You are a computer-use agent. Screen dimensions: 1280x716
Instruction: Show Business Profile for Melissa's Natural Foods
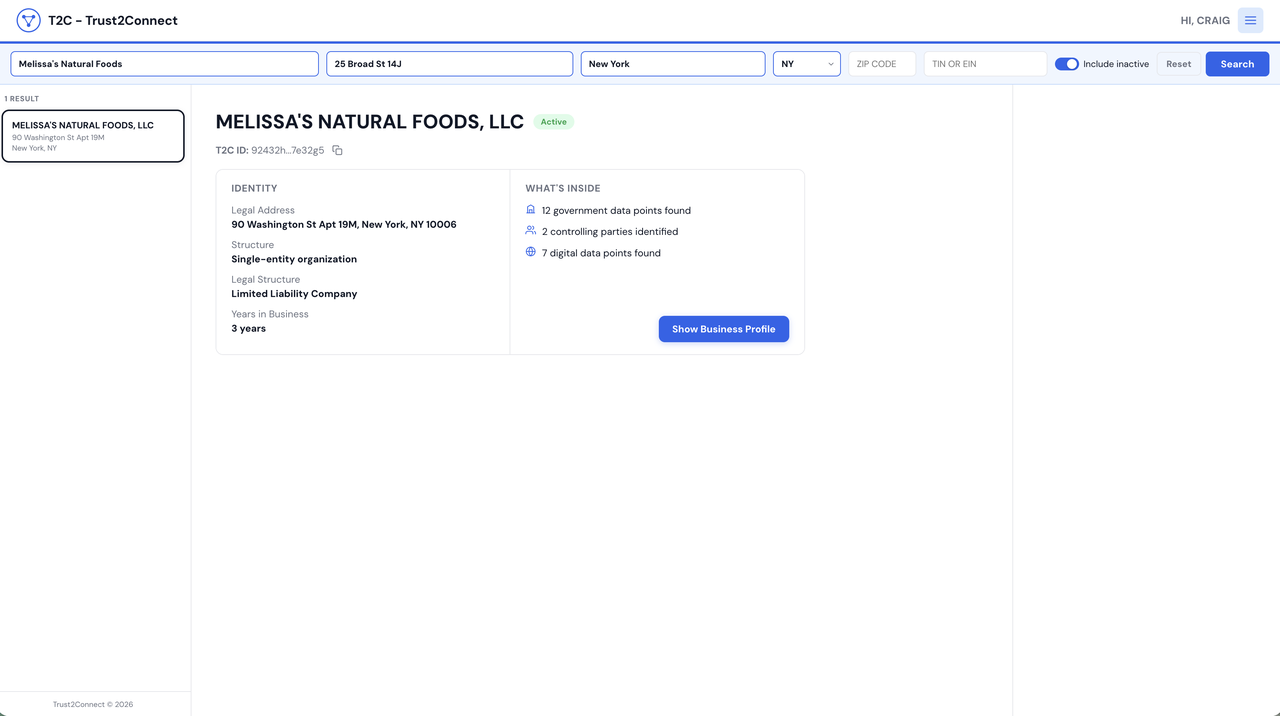click(724, 329)
